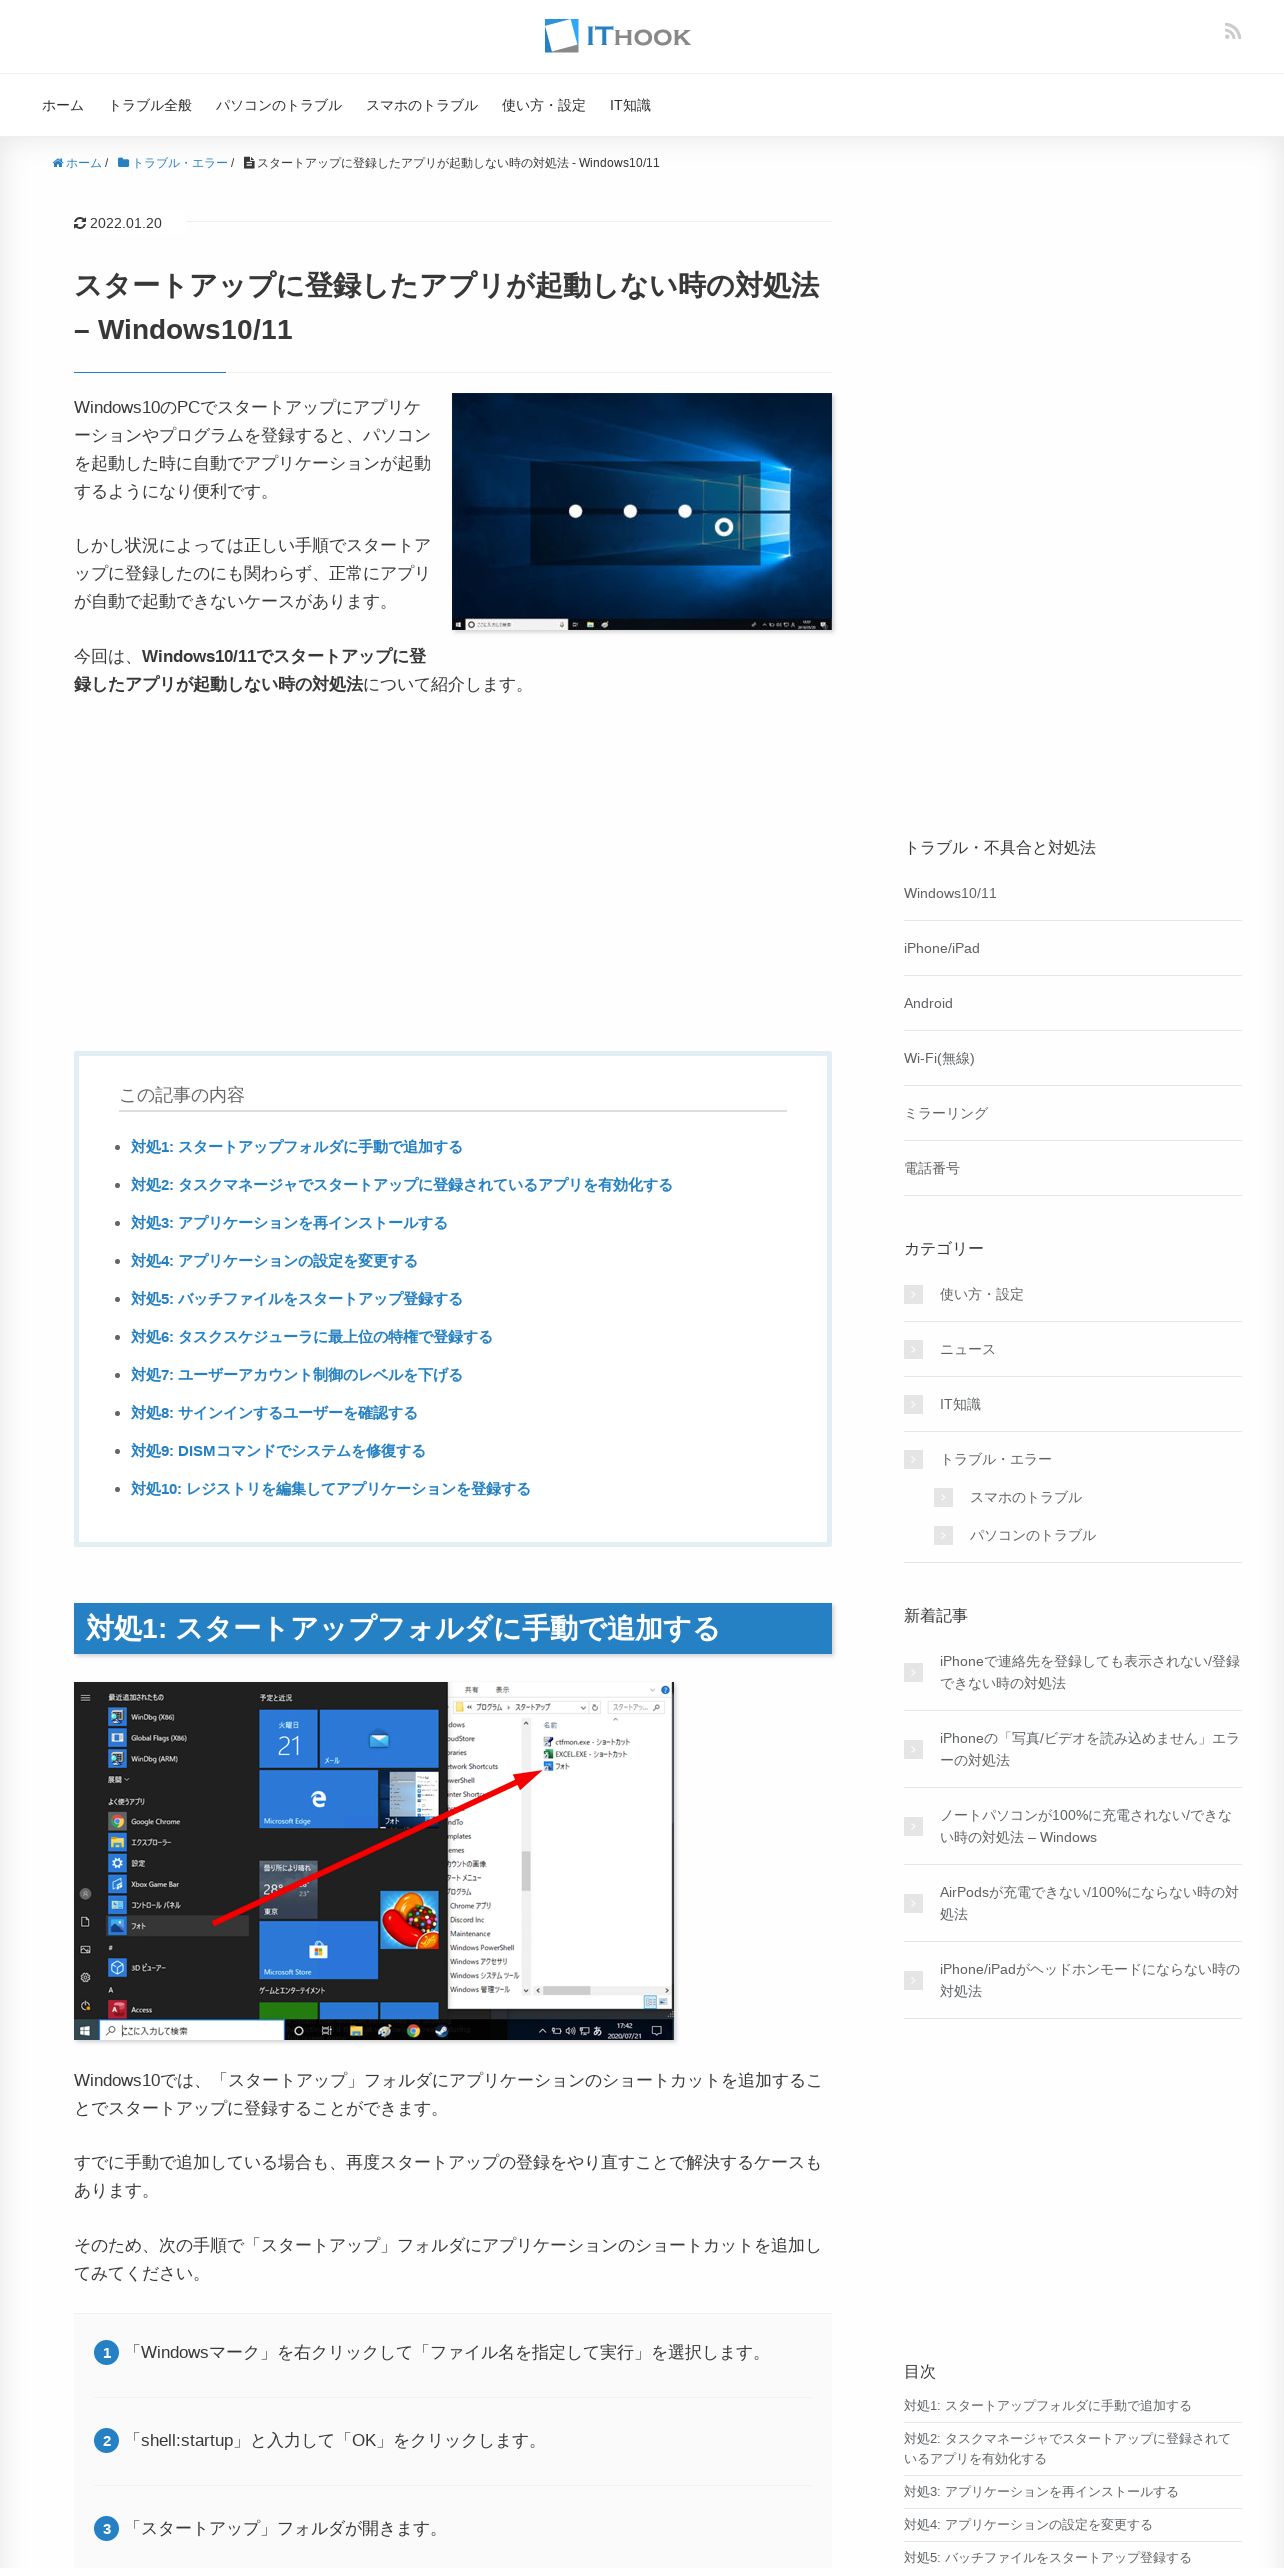The width and height of the screenshot is (1284, 2568).
Task: Open ミラーリング in sidebar trouble list
Action: pos(946,1113)
